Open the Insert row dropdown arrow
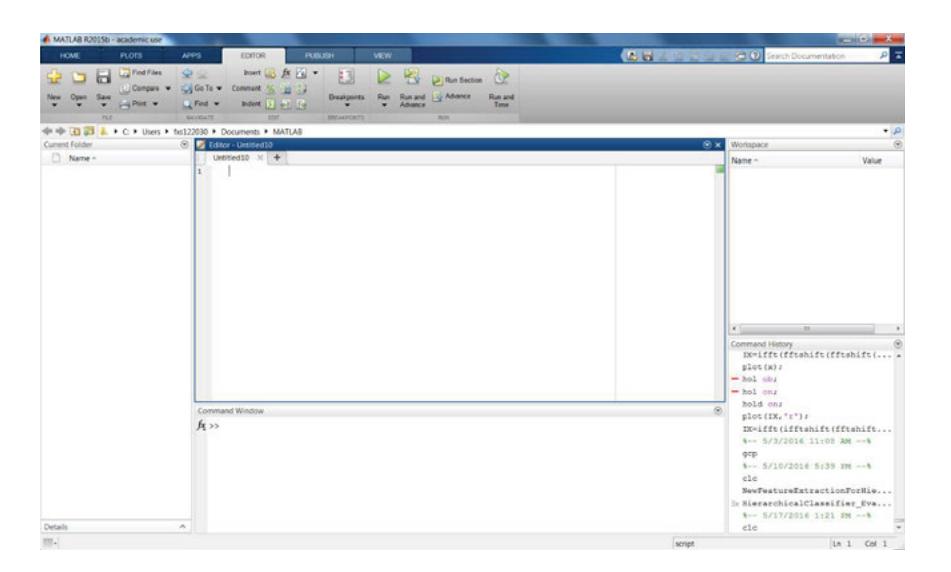951x572 pixels. [315, 73]
